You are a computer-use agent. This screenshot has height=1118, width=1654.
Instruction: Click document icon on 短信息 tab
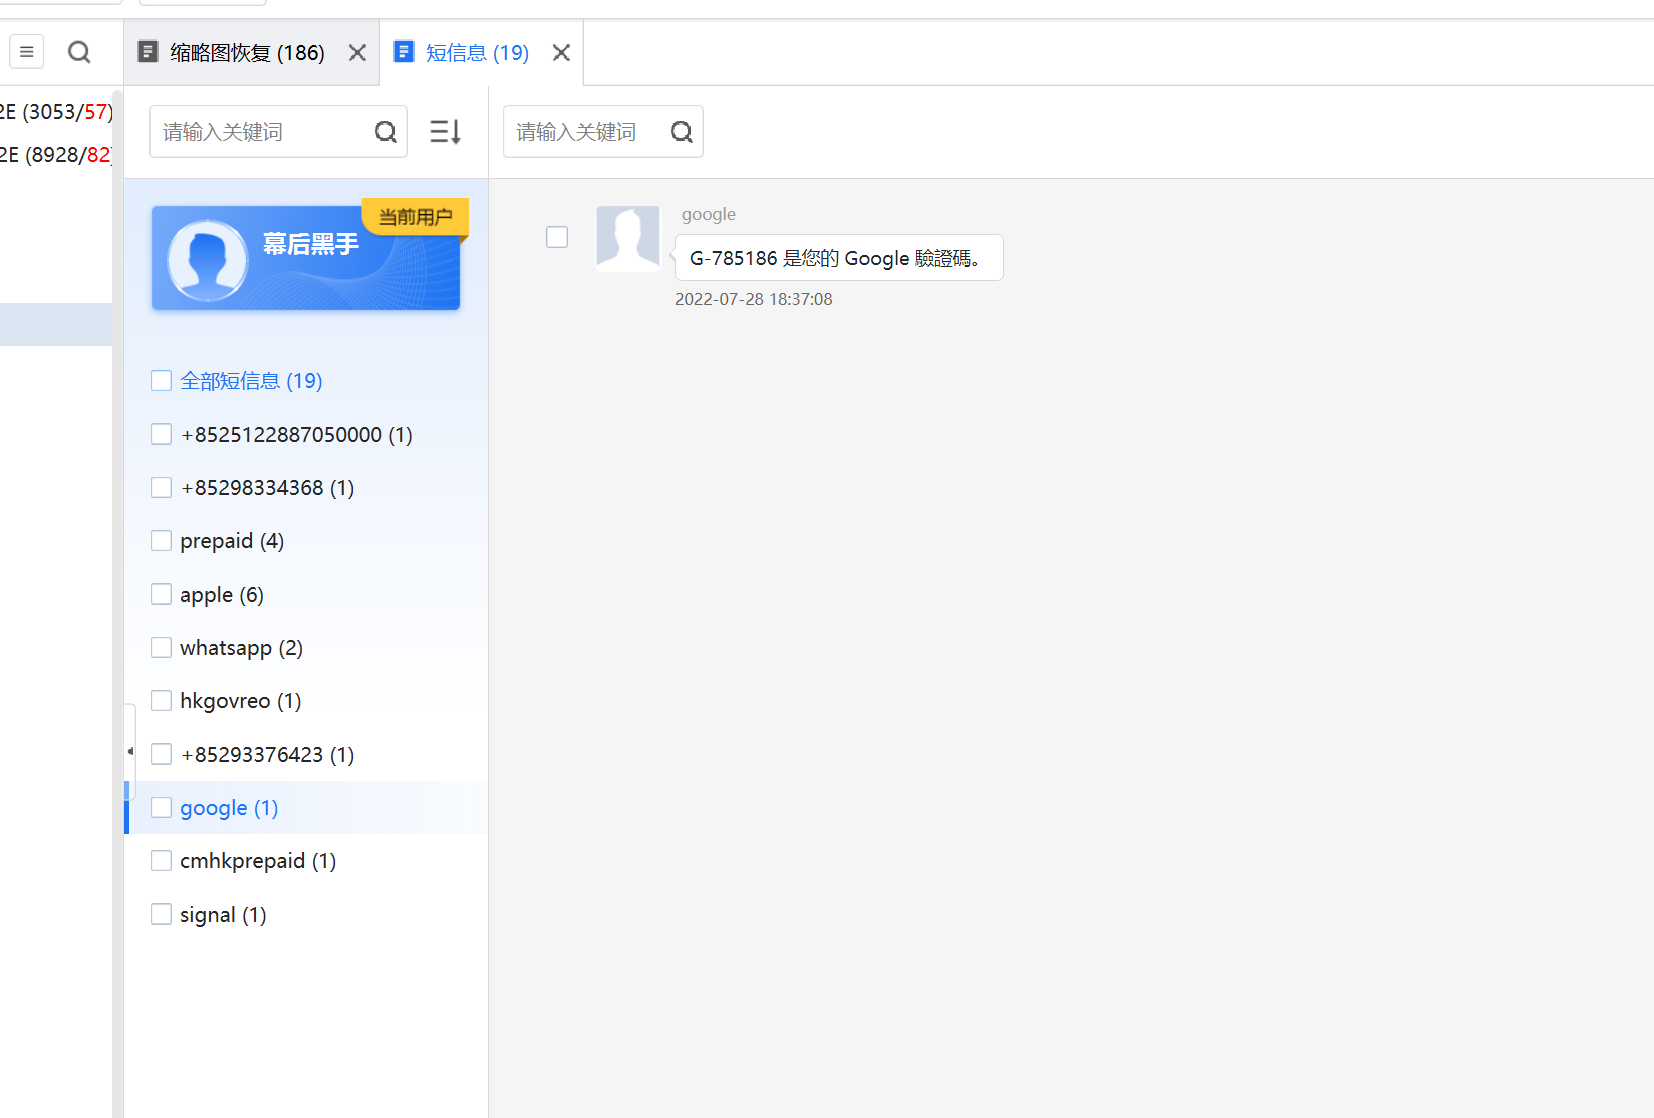tap(404, 52)
